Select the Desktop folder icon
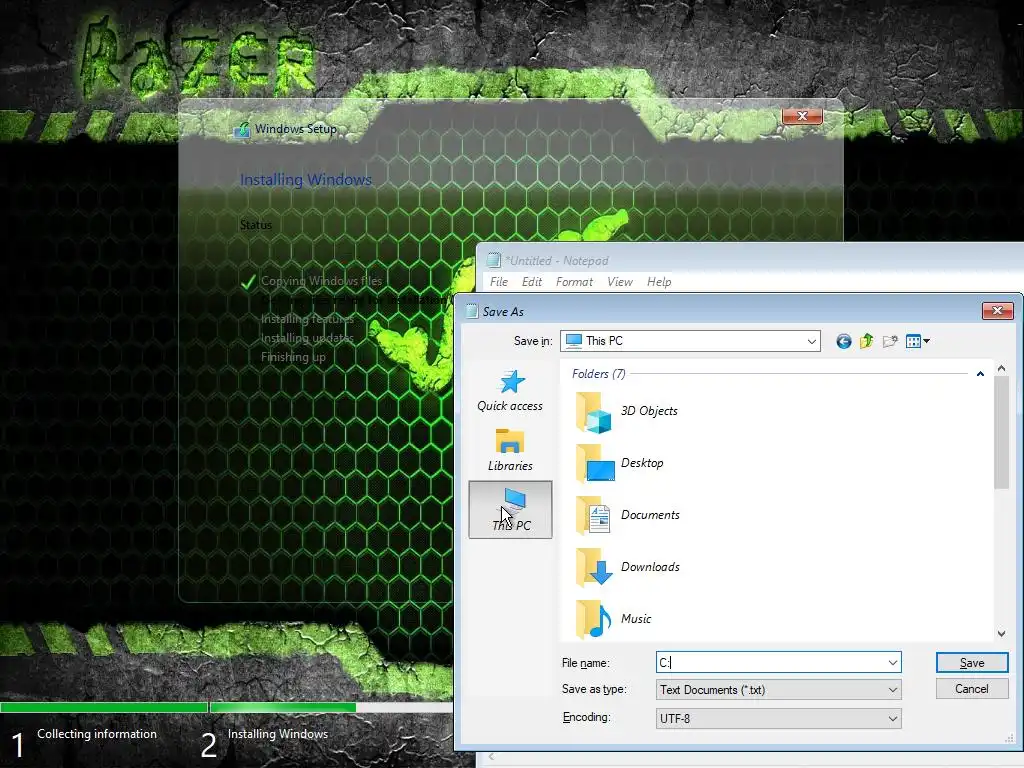Screen dimensions: 1024x768 click(594, 463)
